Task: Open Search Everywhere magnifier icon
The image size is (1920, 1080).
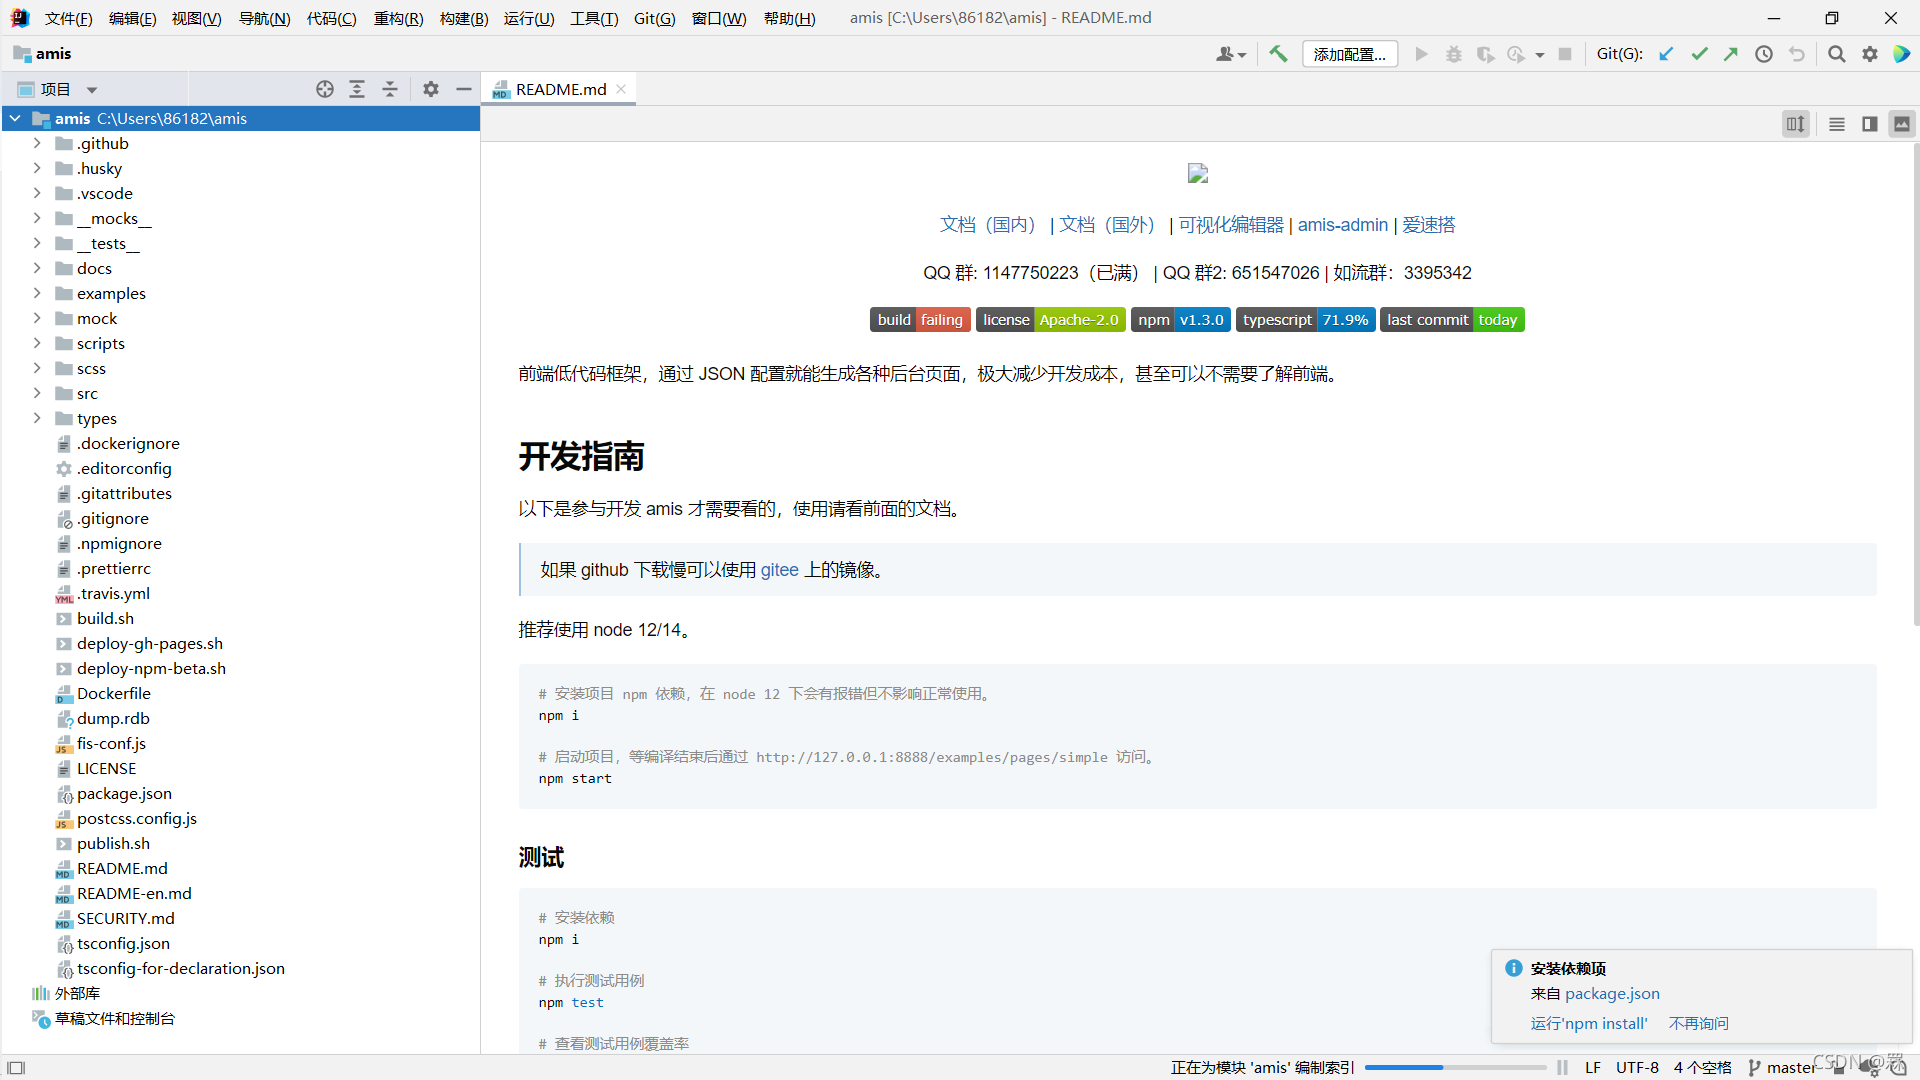Action: point(1837,54)
